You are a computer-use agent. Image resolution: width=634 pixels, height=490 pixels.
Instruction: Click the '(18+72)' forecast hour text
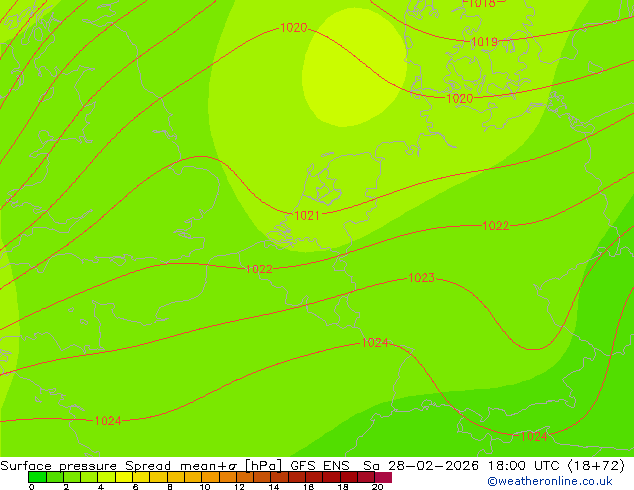pos(596,466)
